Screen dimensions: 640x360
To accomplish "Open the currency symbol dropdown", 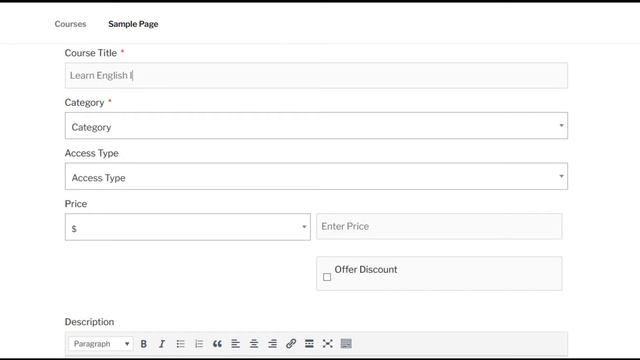I will tap(188, 227).
